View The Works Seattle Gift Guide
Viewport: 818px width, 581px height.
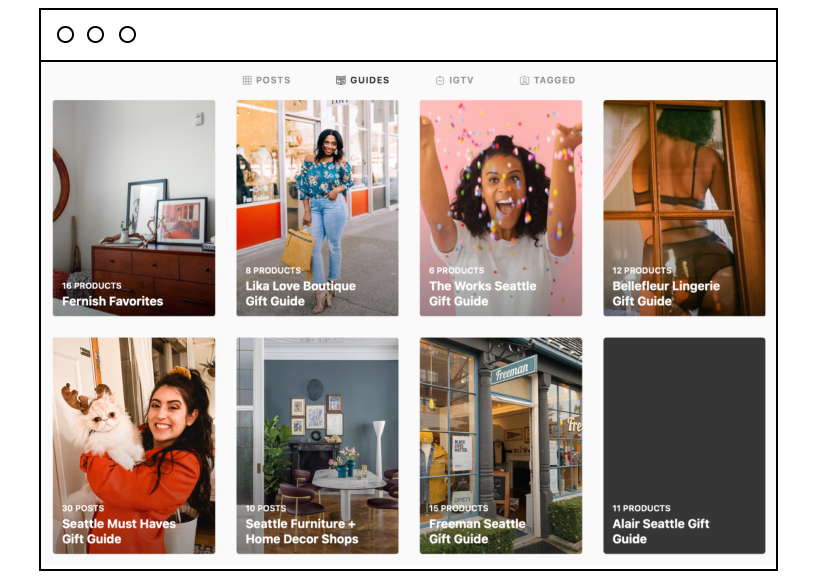501,208
